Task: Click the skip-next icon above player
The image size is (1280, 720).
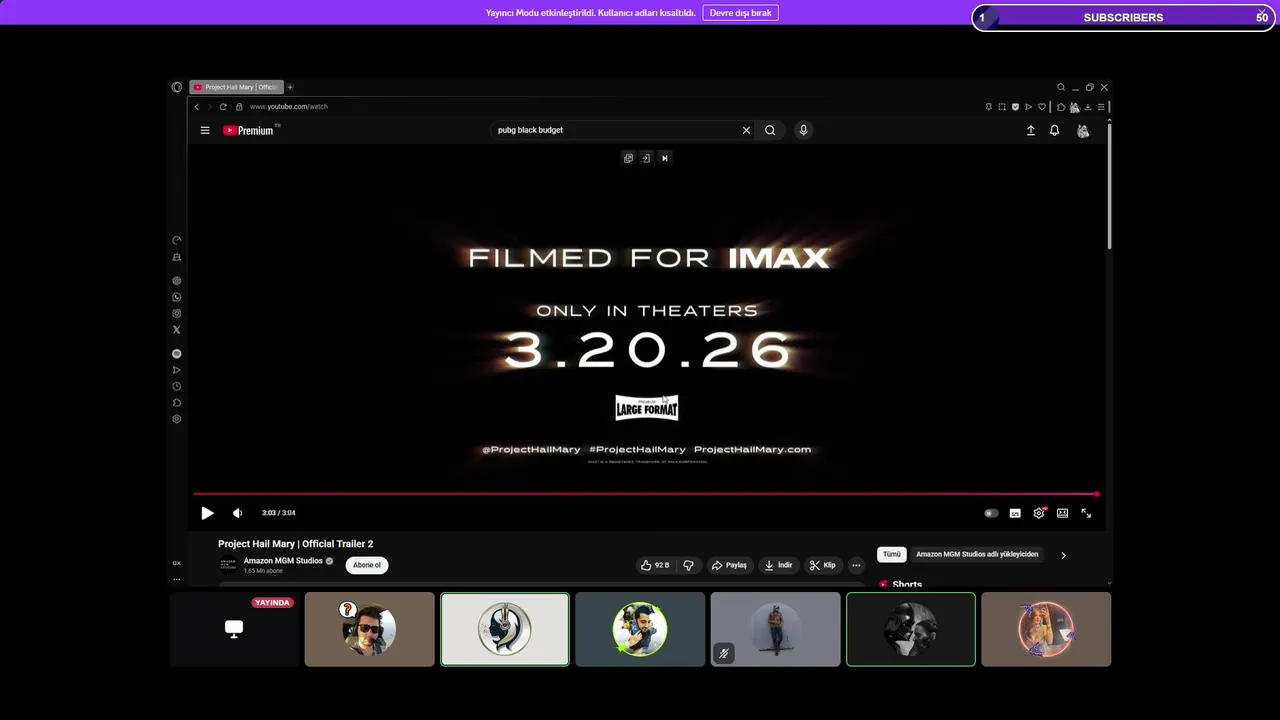Action: [664, 158]
